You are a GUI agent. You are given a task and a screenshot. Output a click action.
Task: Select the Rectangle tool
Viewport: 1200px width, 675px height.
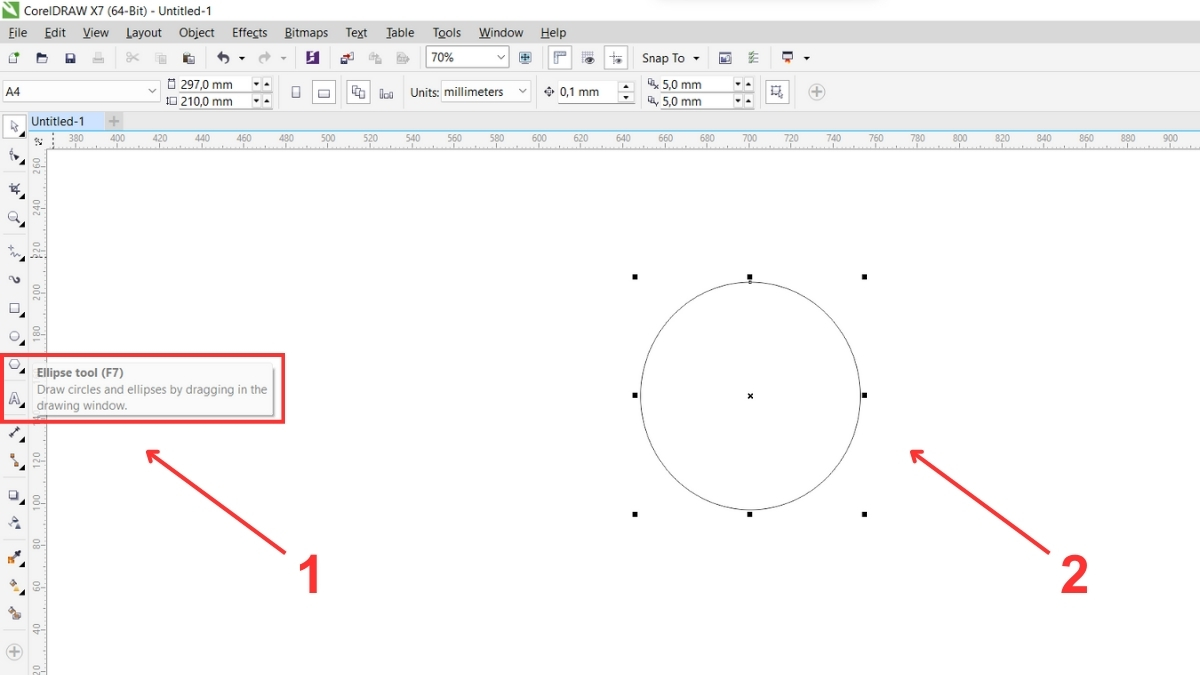pyautogui.click(x=15, y=308)
